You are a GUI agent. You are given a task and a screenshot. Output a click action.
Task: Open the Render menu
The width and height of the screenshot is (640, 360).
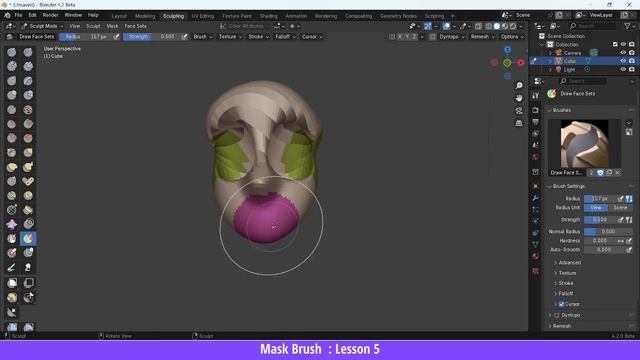click(x=51, y=15)
